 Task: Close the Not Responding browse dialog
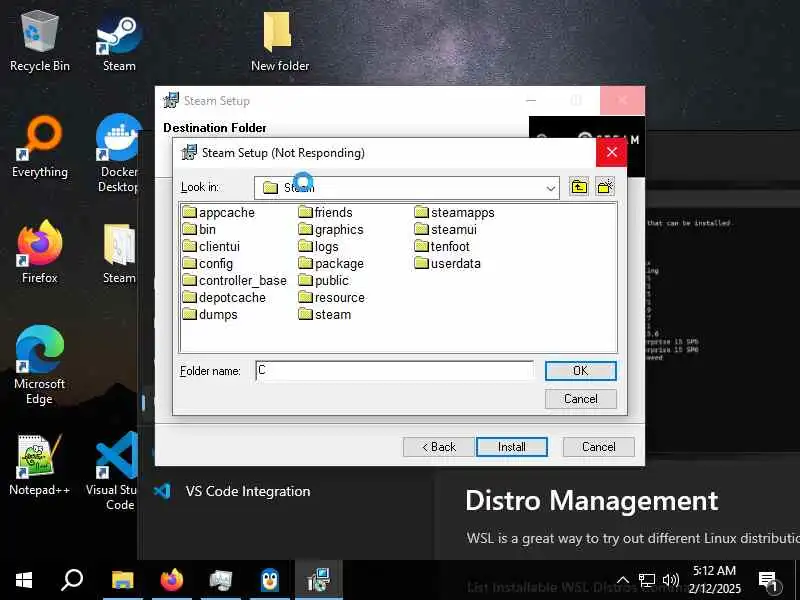(612, 152)
